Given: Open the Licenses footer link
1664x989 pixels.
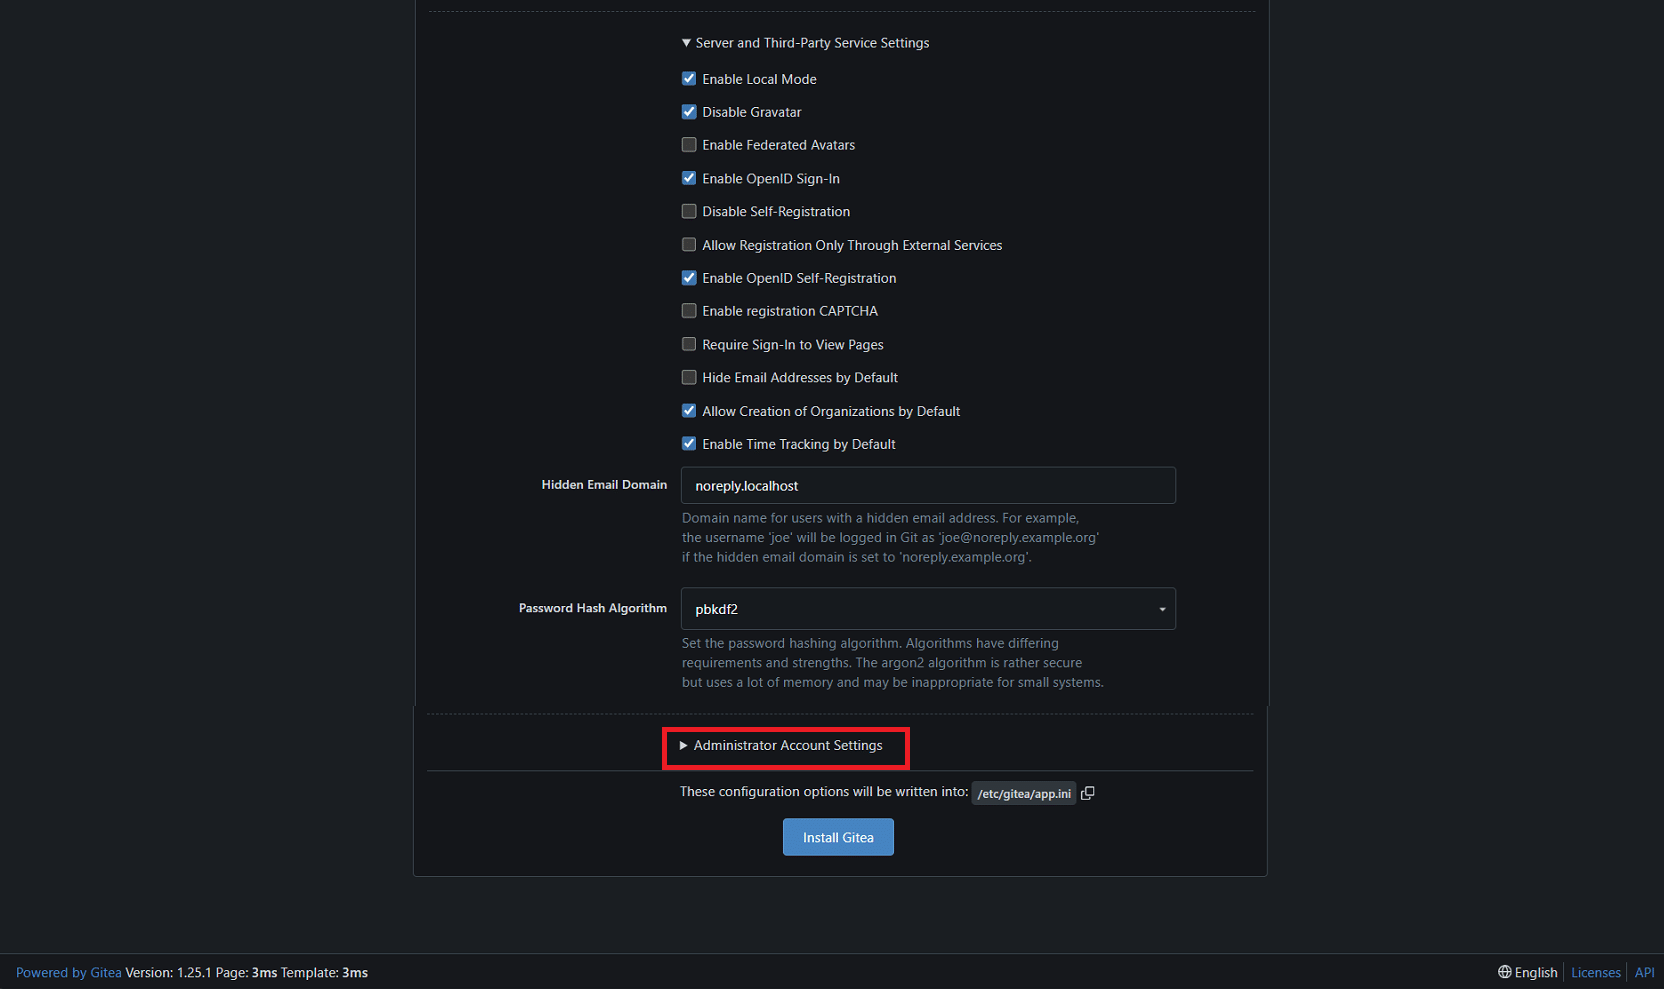Looking at the screenshot, I should 1595,973.
